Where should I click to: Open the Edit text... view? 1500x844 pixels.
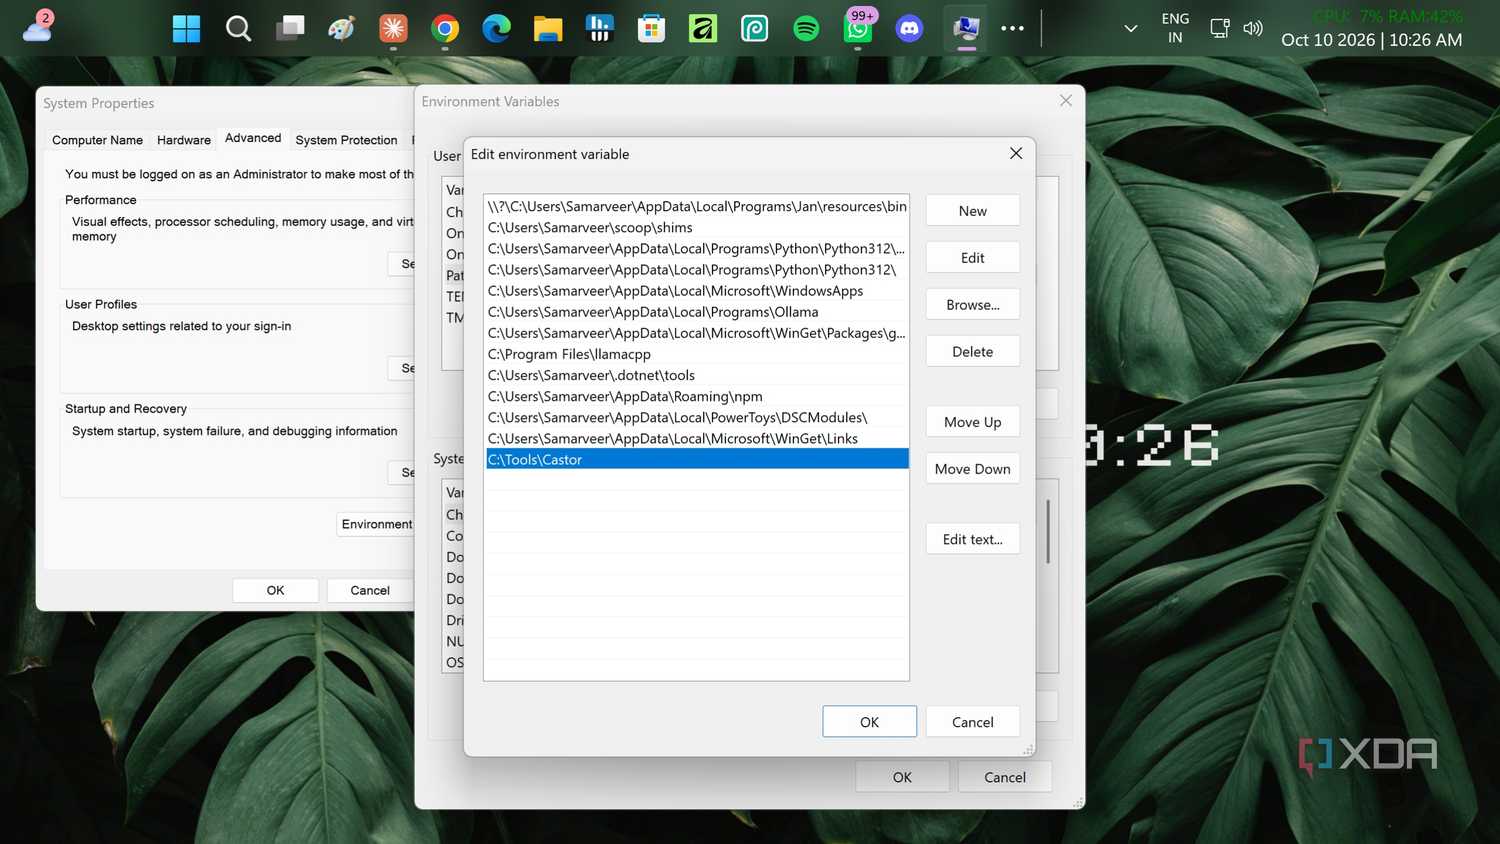(973, 539)
